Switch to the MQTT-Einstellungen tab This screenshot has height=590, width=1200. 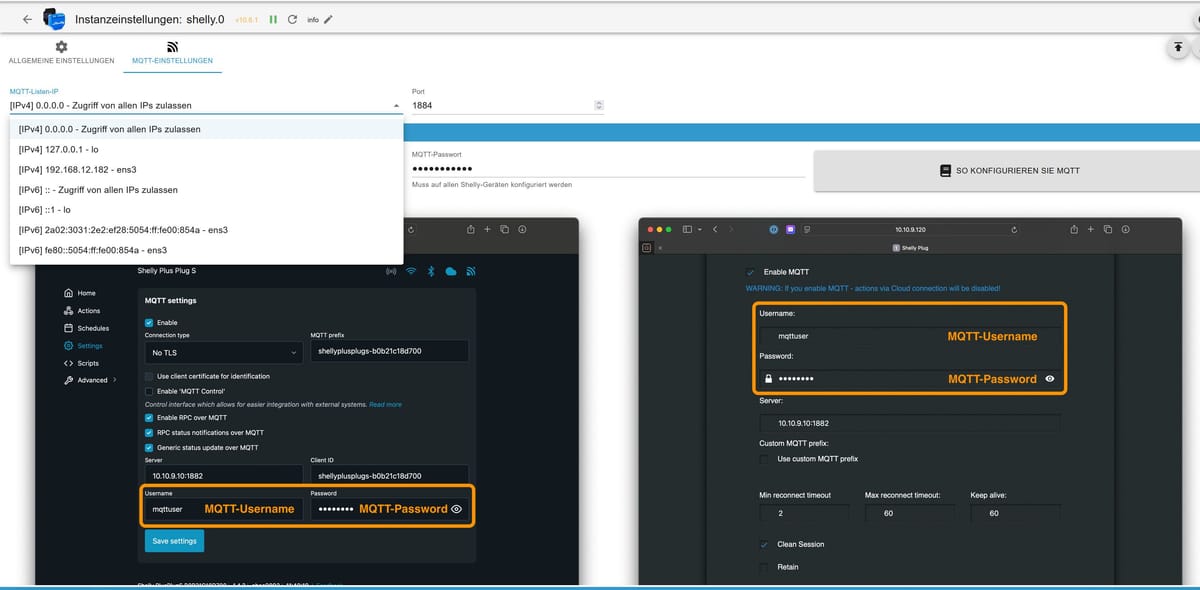pyautogui.click(x=172, y=53)
